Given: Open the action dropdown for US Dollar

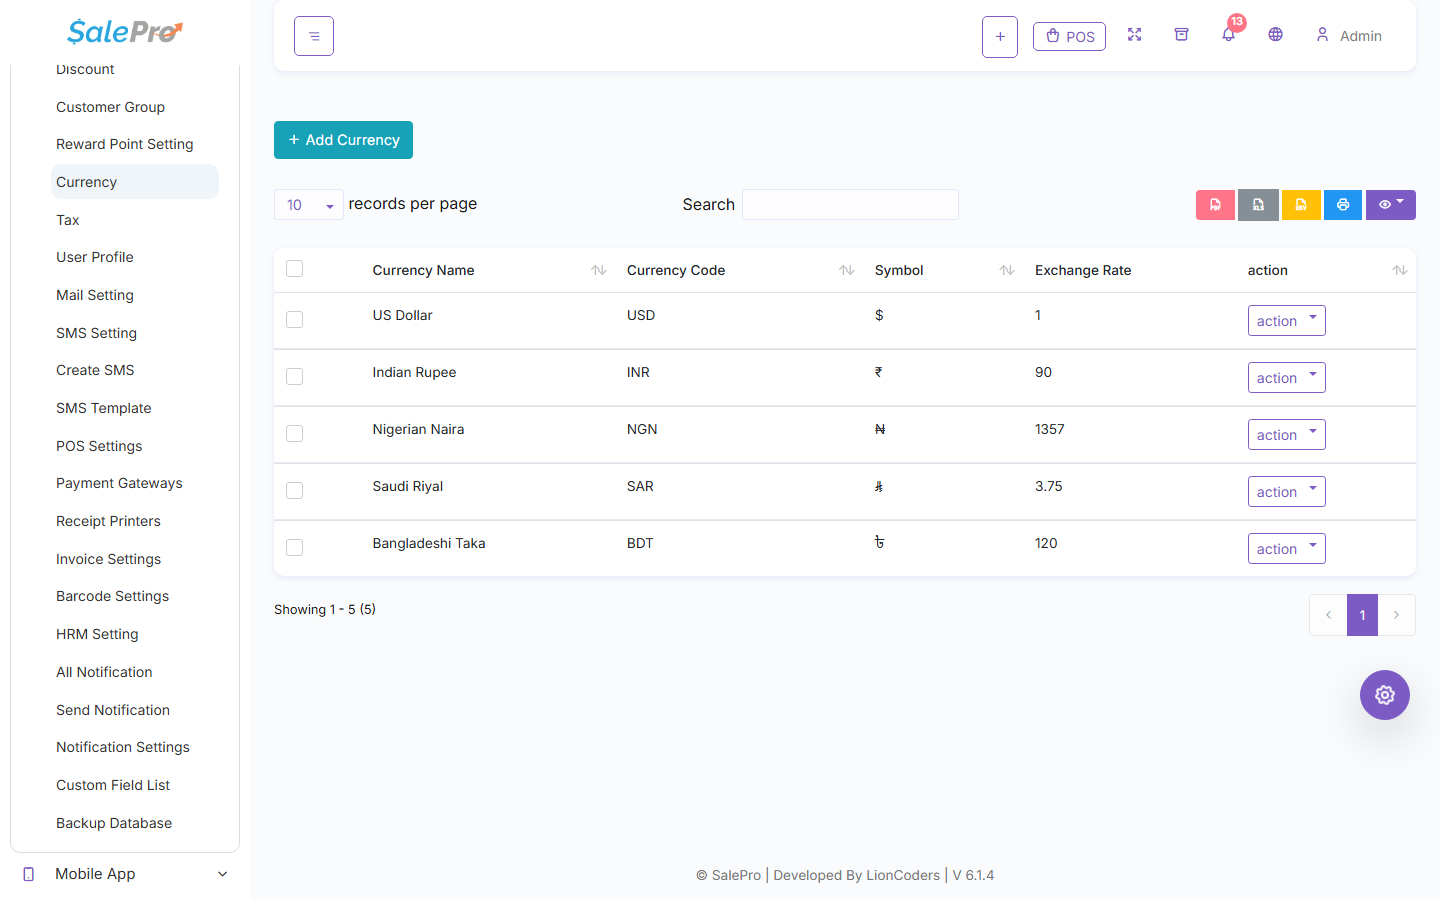Looking at the screenshot, I should [x=1286, y=320].
